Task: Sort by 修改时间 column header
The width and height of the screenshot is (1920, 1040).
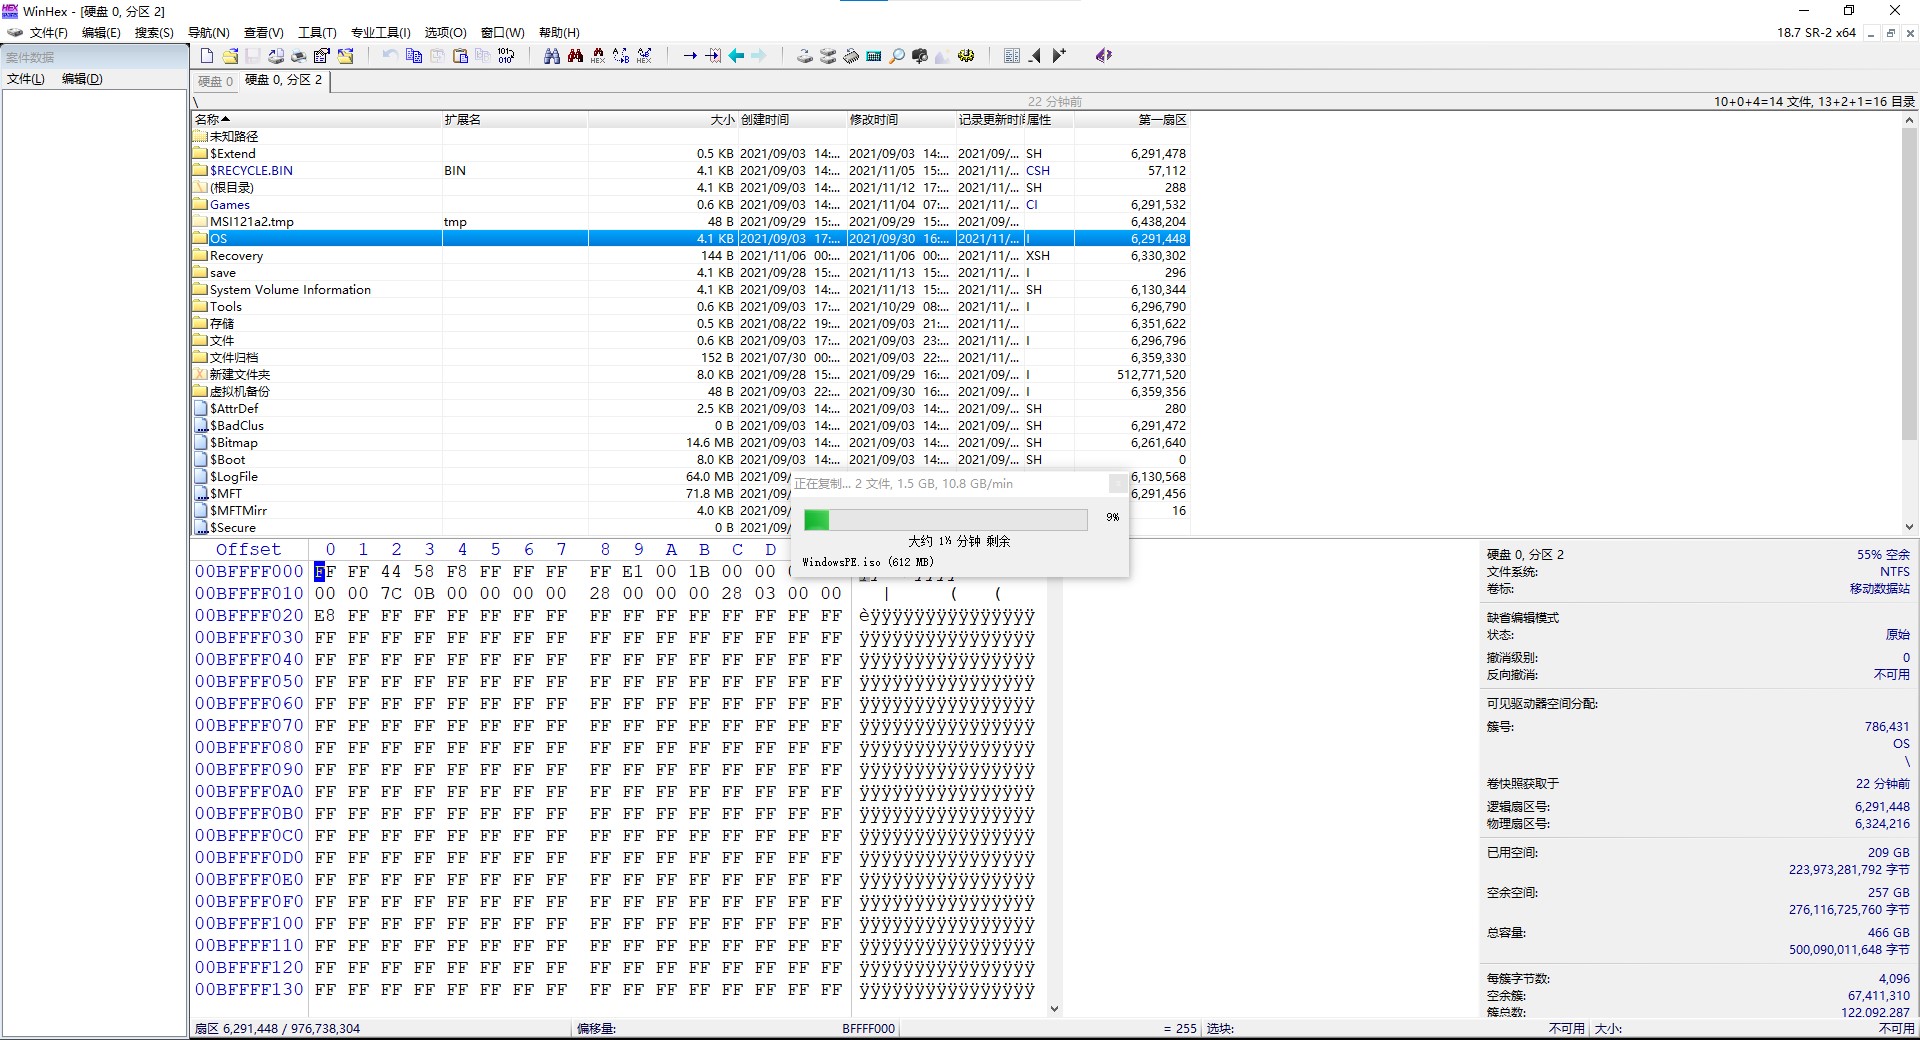Action: tap(901, 120)
